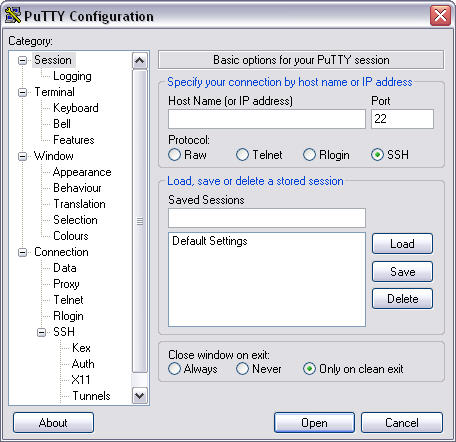Click the category list scrollbar thumb
This screenshot has height=442, width=456.
[x=140, y=221]
